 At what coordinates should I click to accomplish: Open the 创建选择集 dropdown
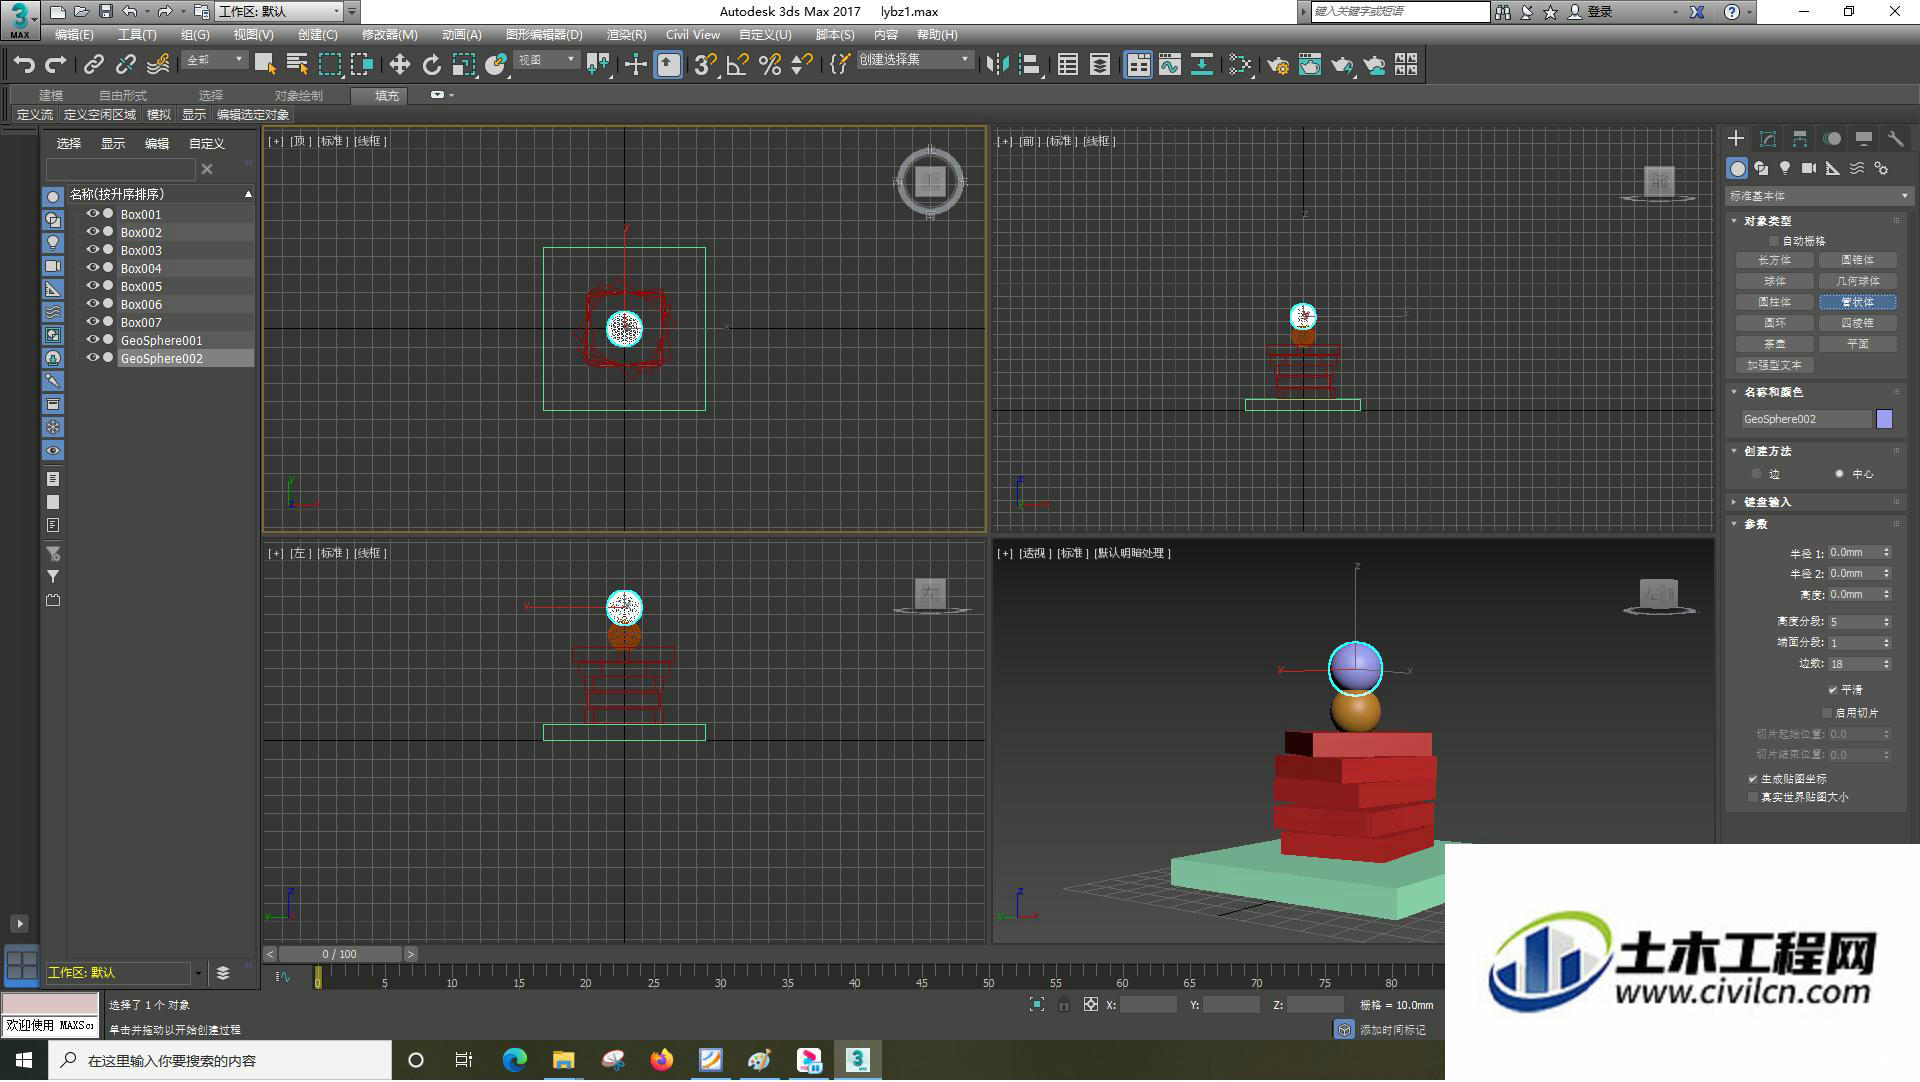(x=915, y=60)
